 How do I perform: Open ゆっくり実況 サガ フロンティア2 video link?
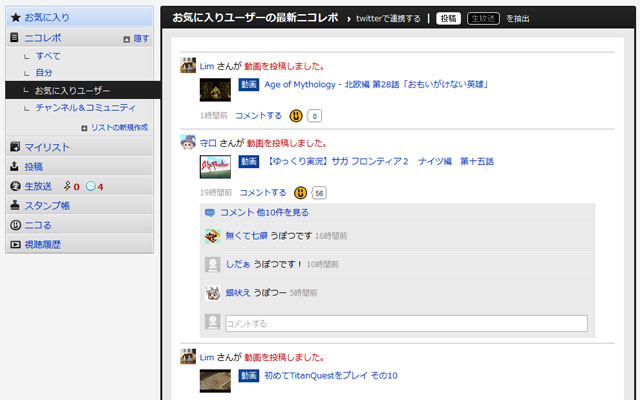[x=380, y=161]
